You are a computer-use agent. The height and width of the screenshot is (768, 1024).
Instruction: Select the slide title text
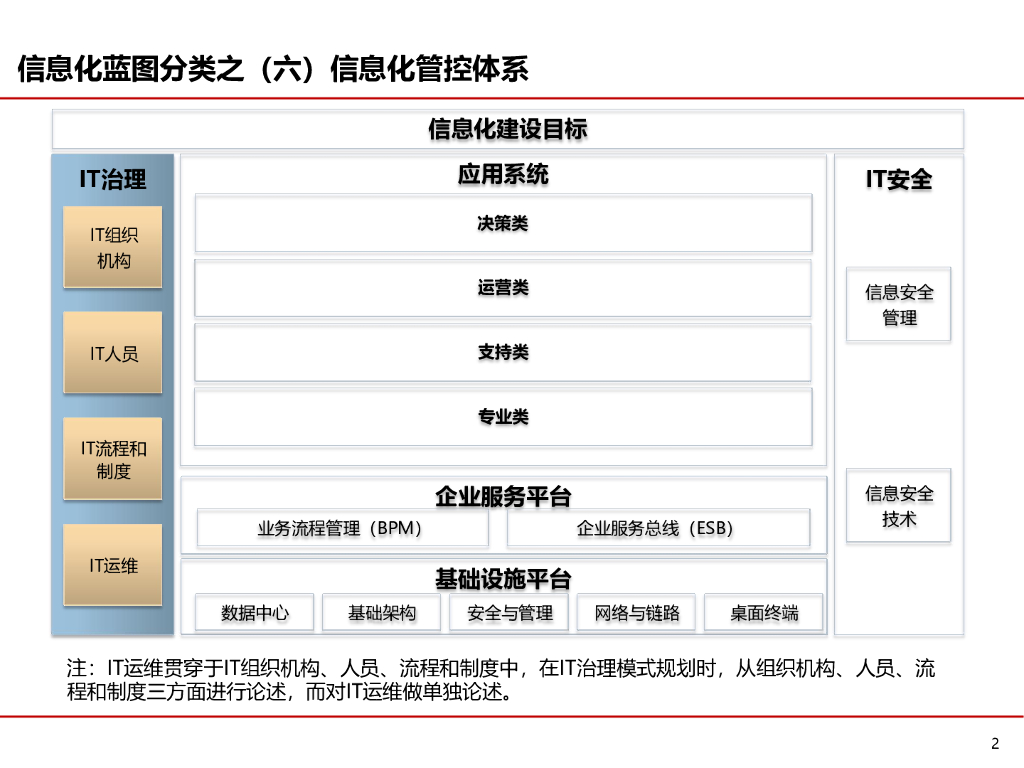[x=273, y=69]
